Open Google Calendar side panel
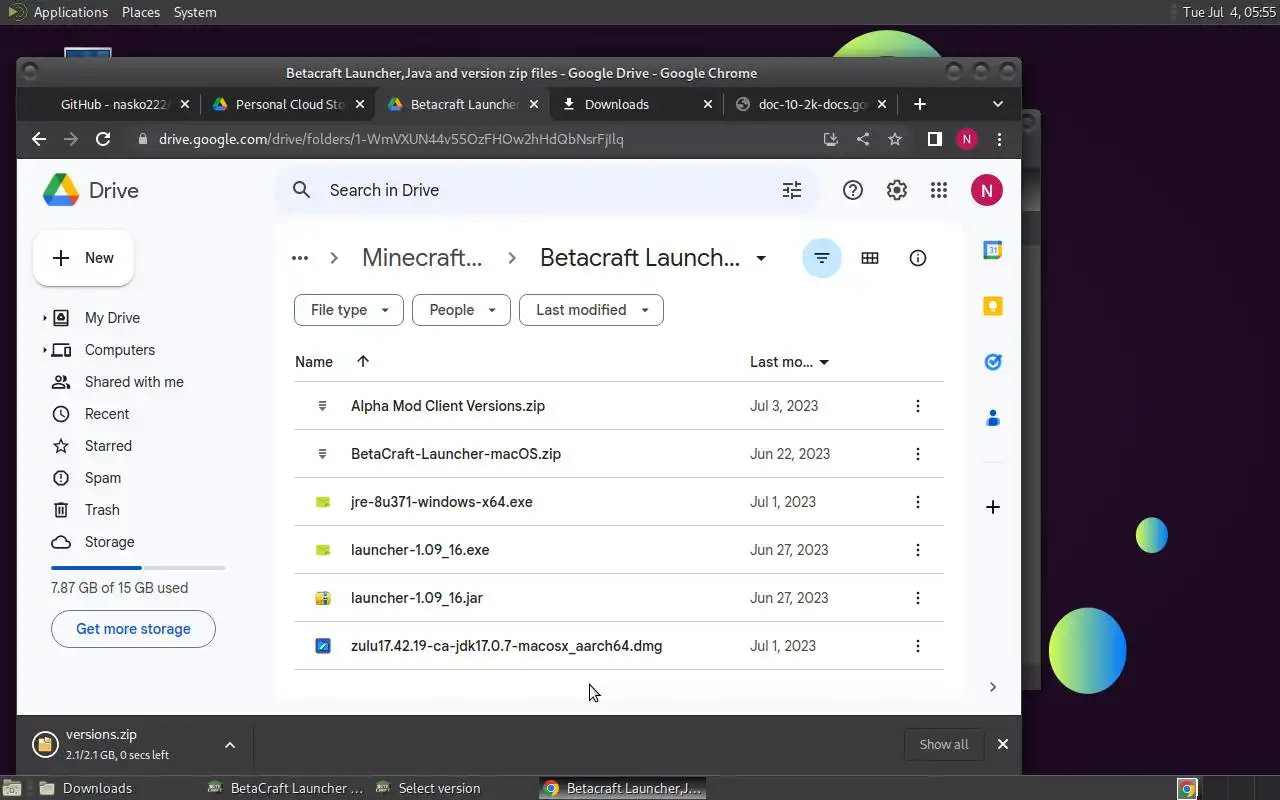 [993, 250]
